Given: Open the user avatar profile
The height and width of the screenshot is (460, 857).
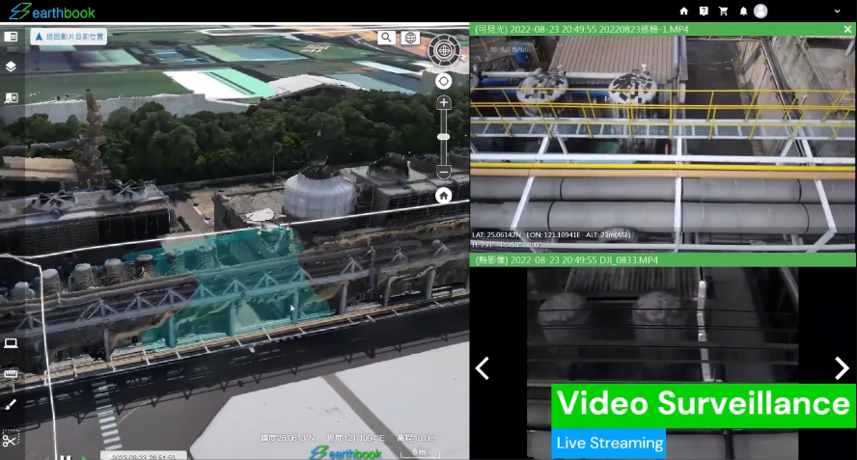Looking at the screenshot, I should [x=760, y=11].
